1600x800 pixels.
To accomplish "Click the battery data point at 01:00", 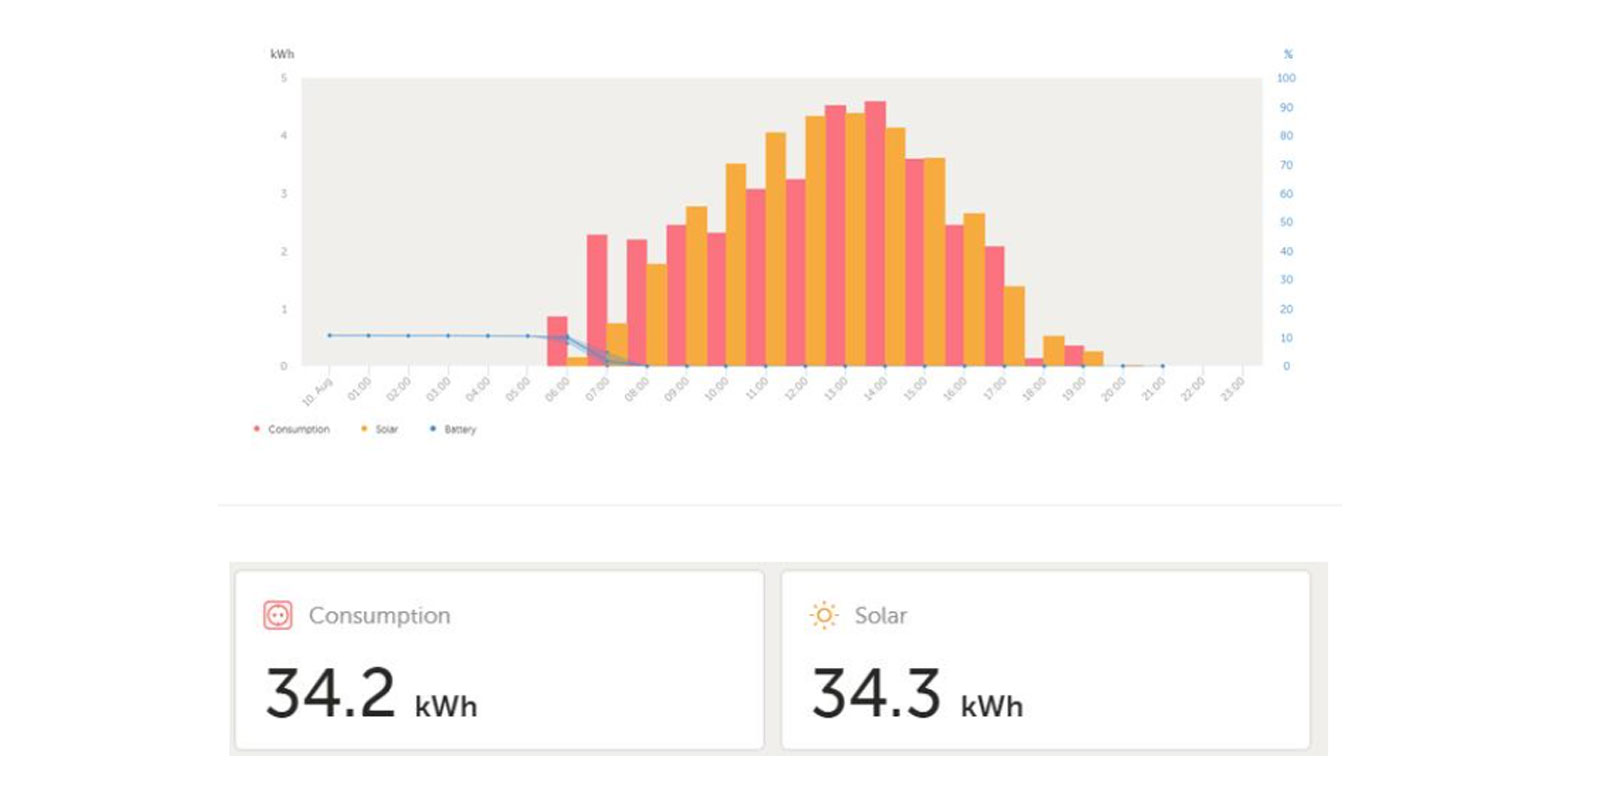I will click(x=368, y=336).
